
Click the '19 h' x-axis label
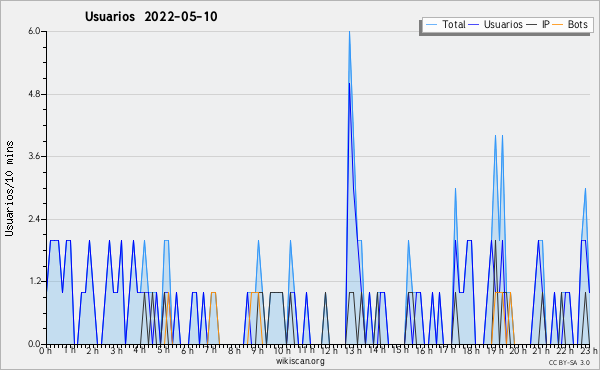pyautogui.click(x=495, y=351)
